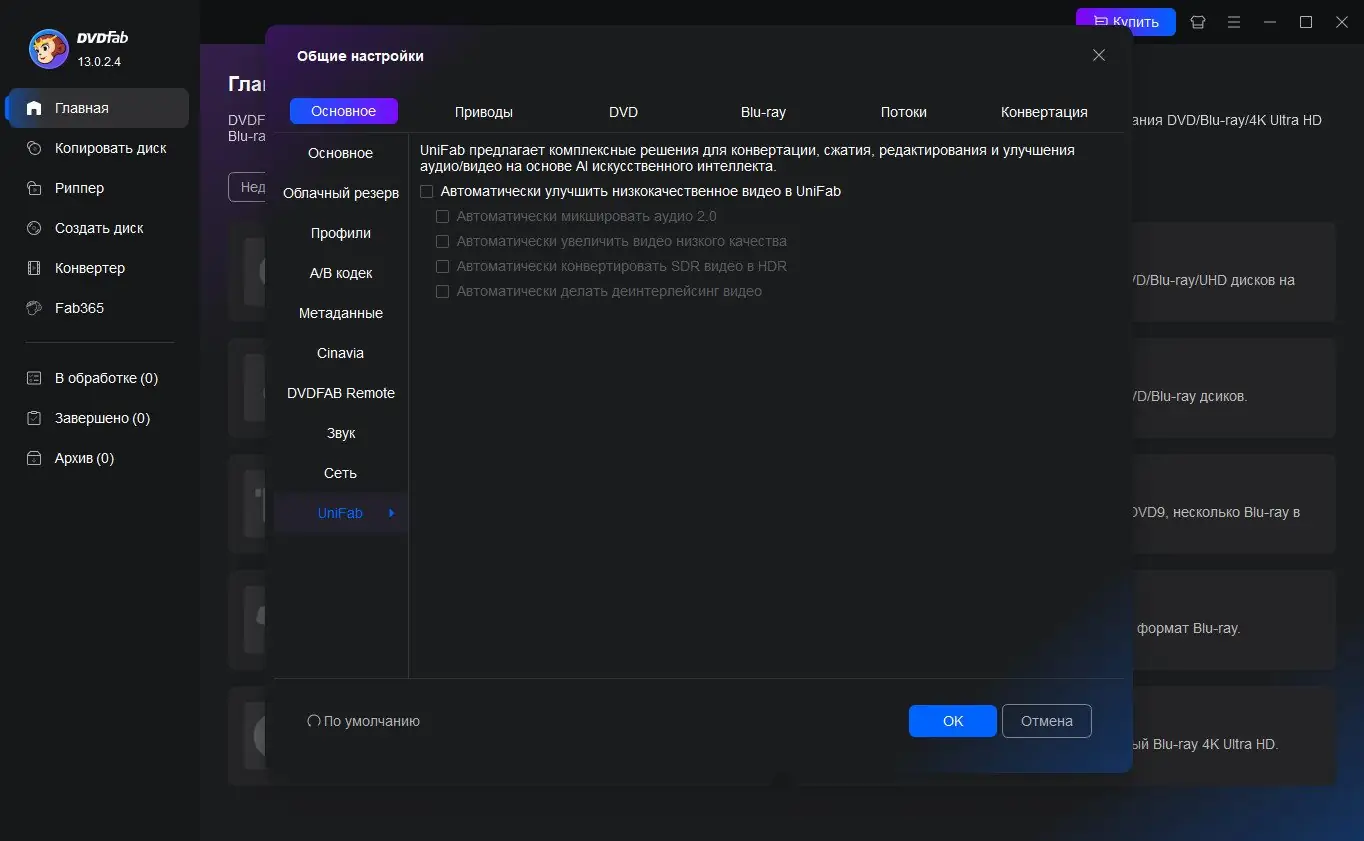Open the Метаданные section
Screen dimensions: 1364x841
pos(341,313)
